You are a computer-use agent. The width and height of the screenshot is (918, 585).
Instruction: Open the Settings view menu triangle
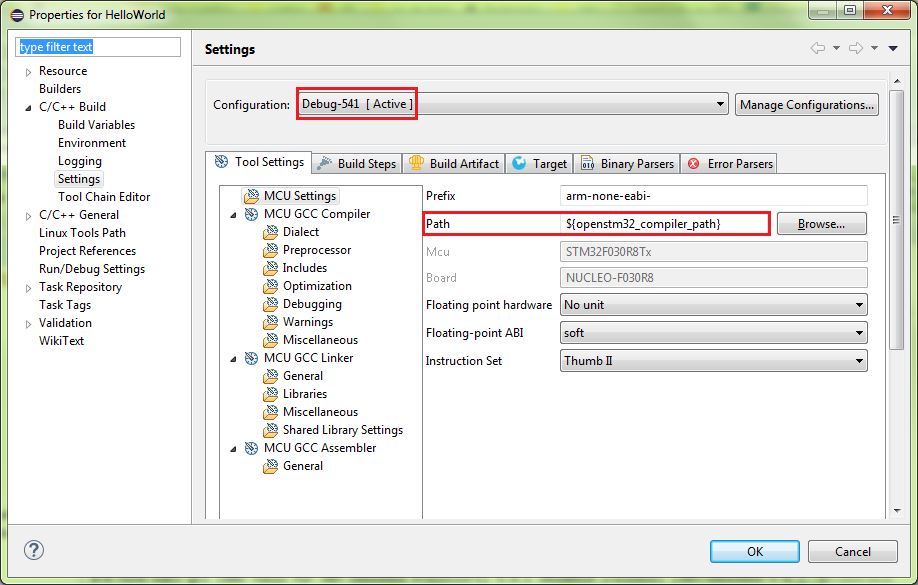click(x=893, y=48)
